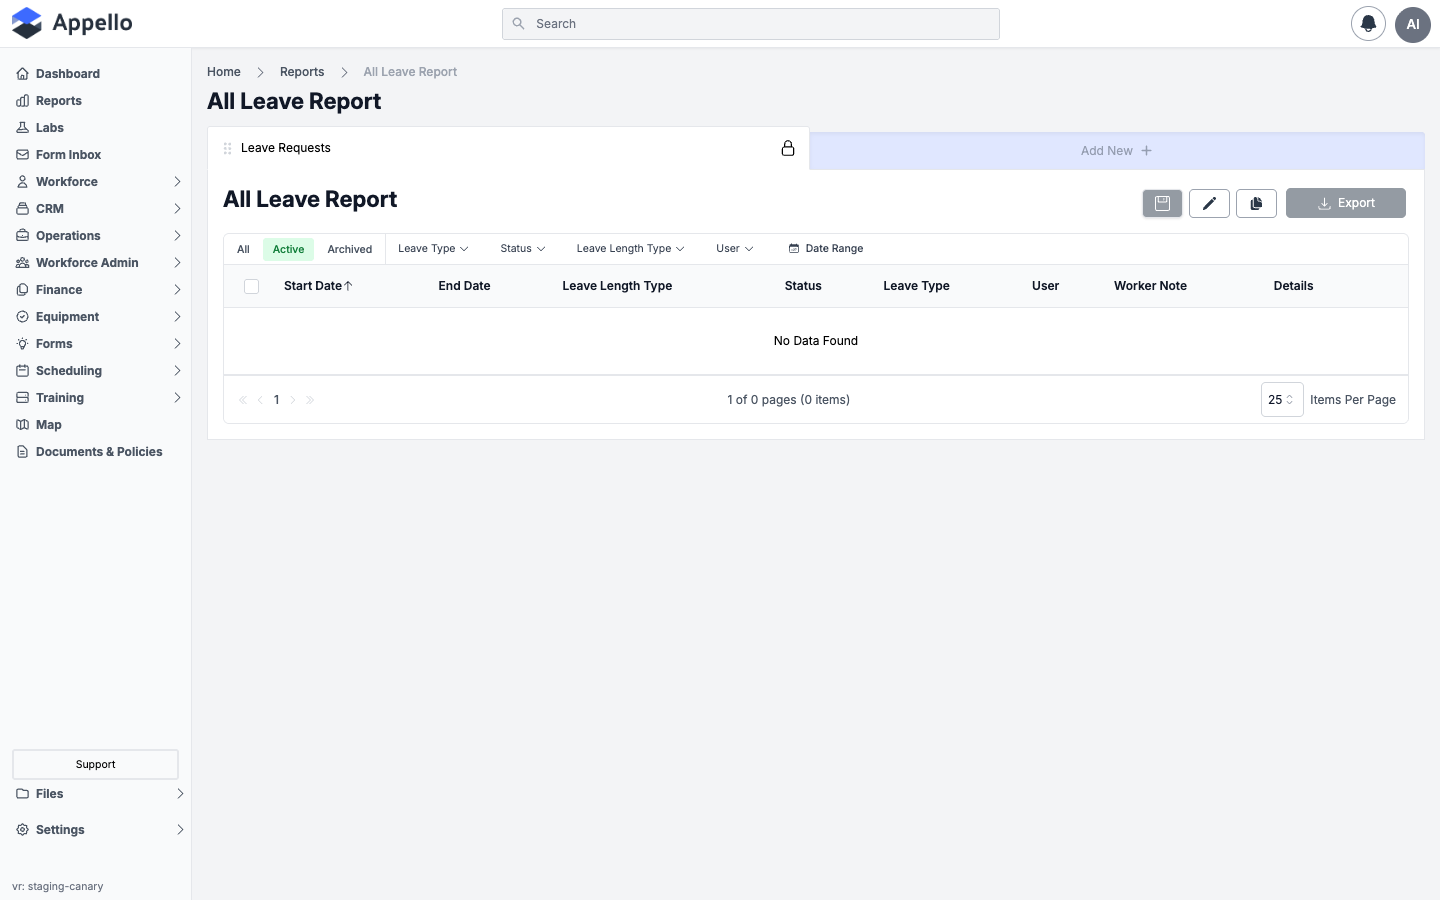The image size is (1440, 918).
Task: Go to the previous page arrow
Action: (260, 400)
